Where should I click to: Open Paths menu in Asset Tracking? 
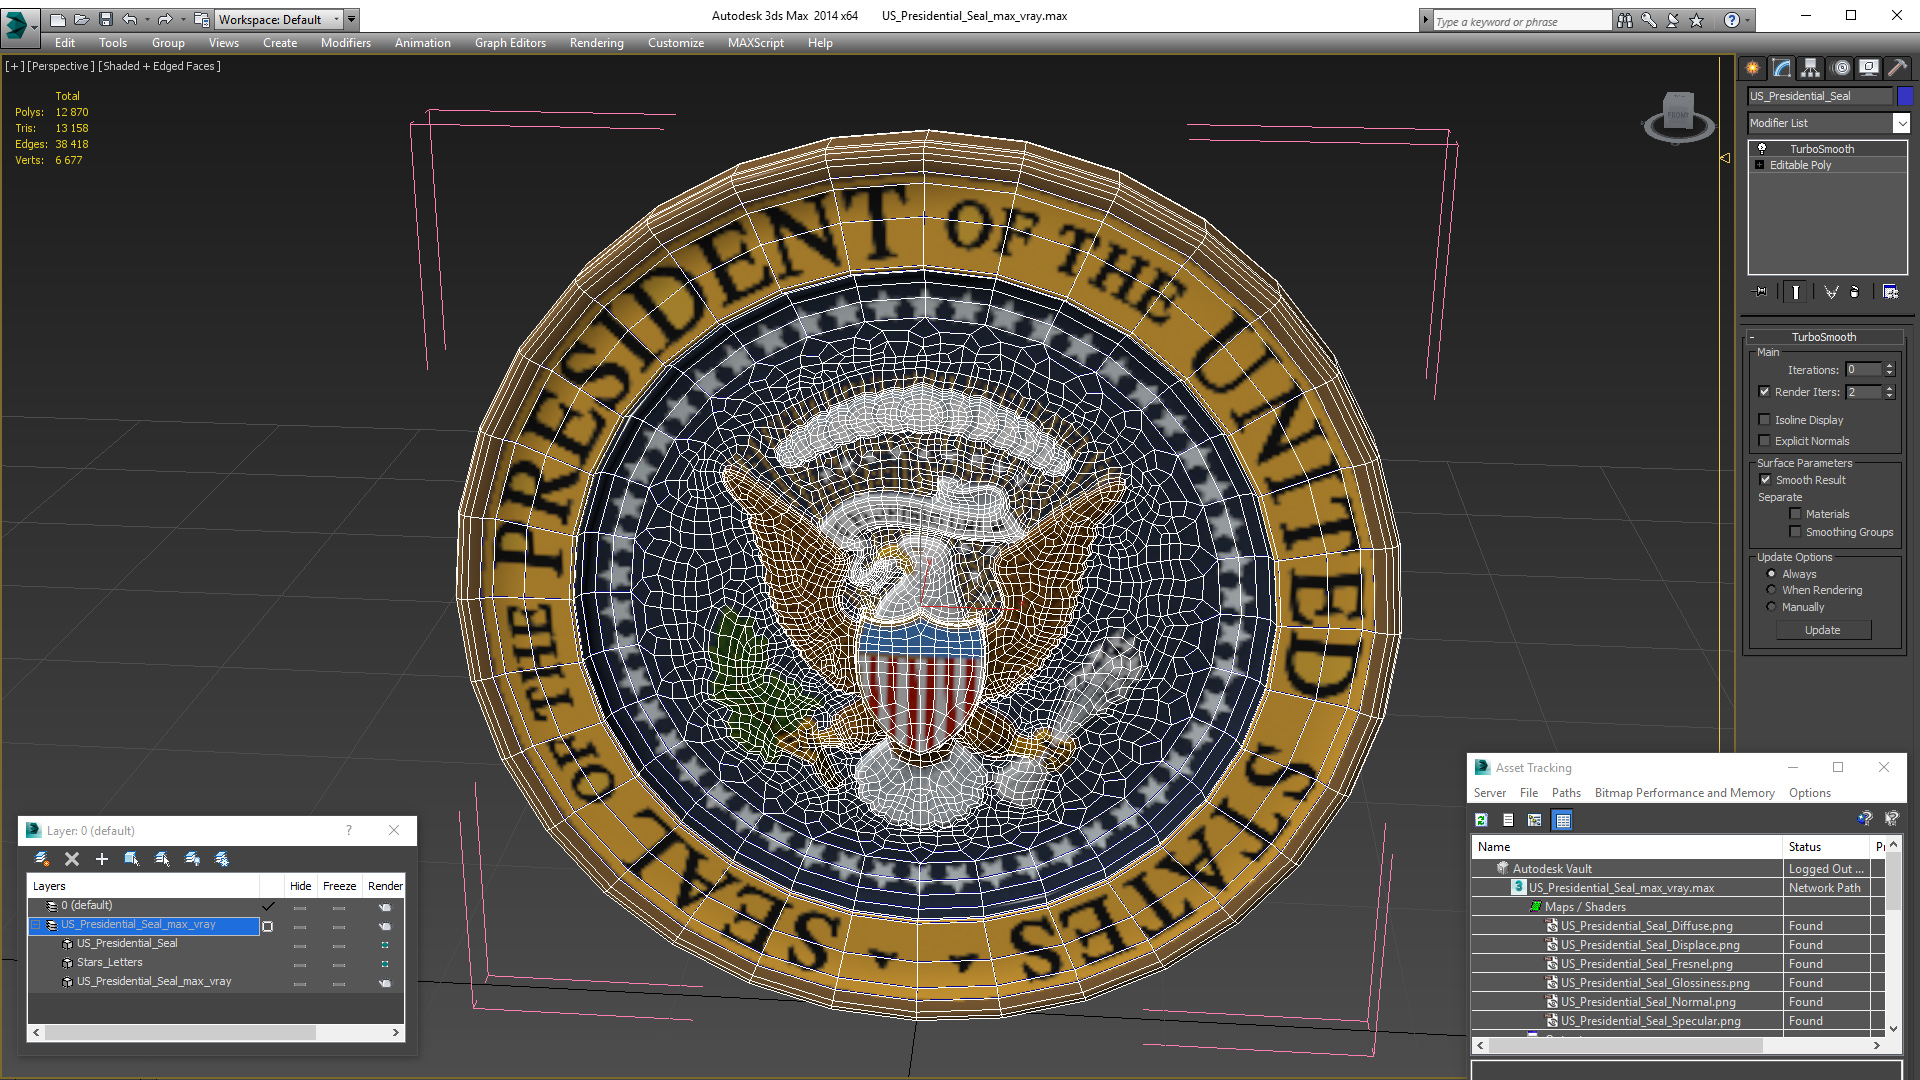click(1566, 793)
